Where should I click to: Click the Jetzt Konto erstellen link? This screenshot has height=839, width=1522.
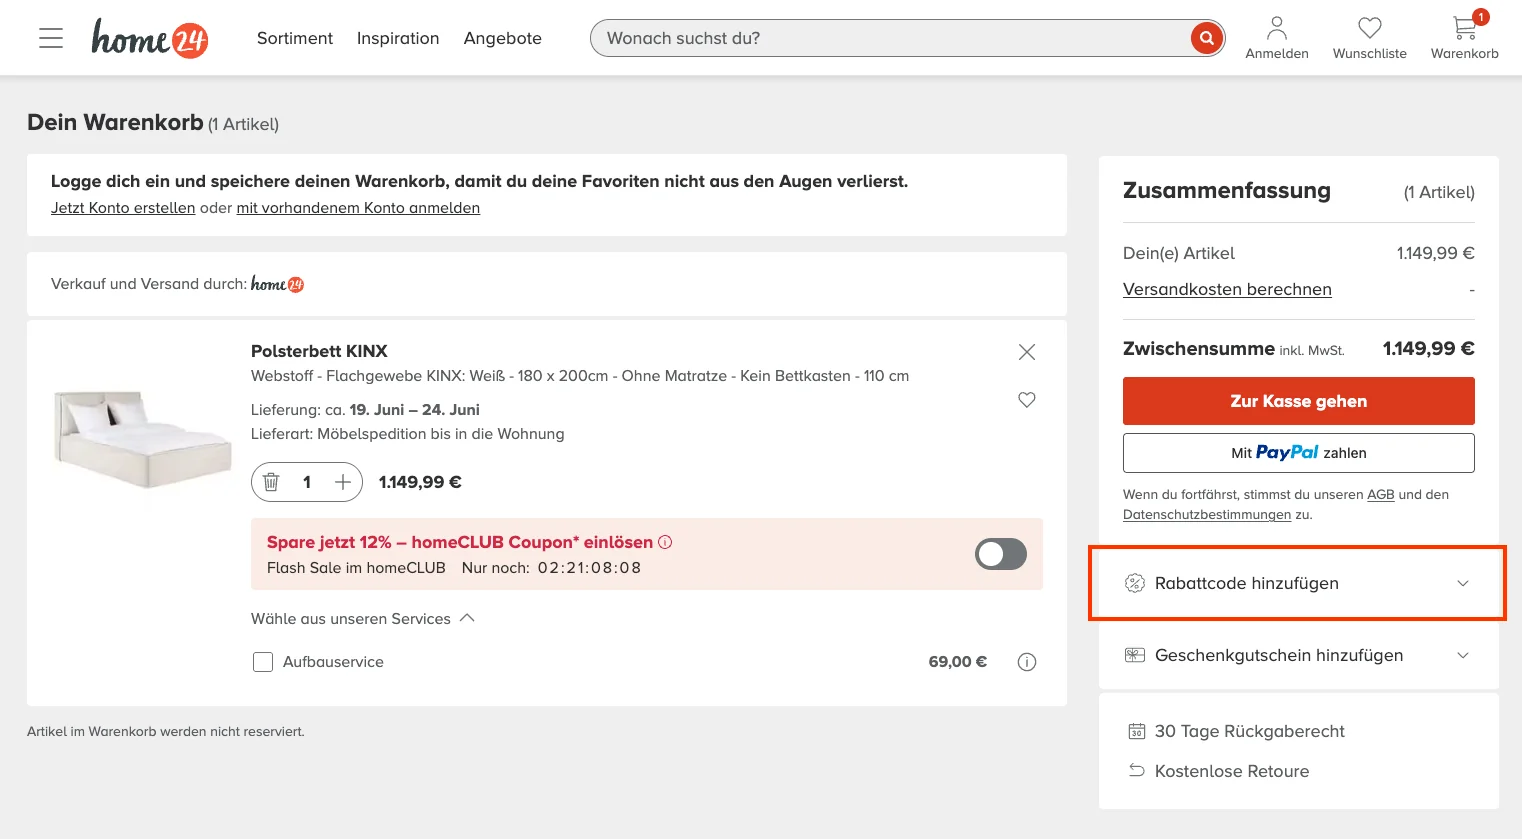pos(123,208)
